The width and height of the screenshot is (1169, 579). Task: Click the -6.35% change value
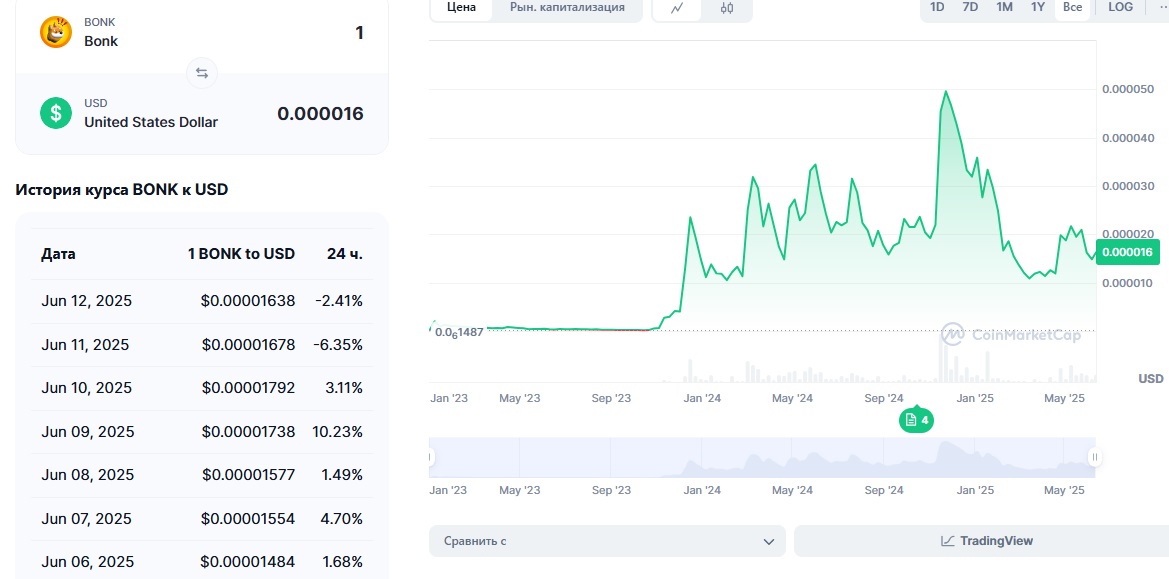(x=339, y=345)
